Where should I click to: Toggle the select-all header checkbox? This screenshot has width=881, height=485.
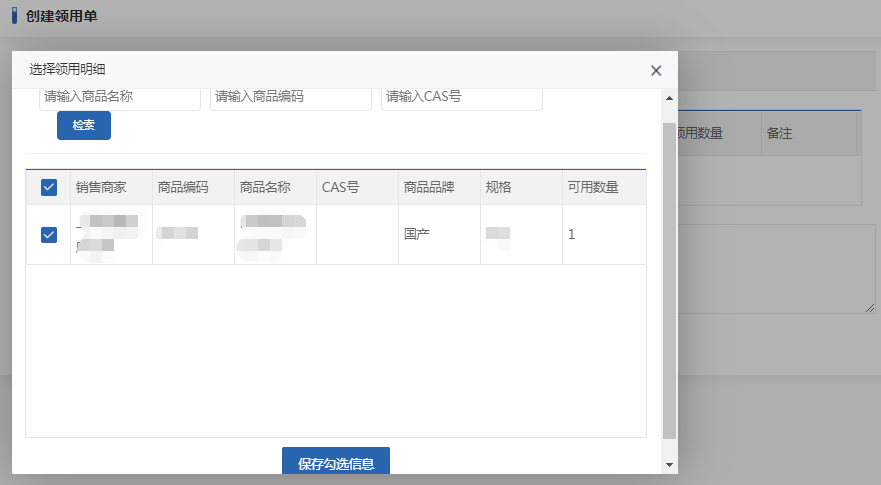coord(49,187)
